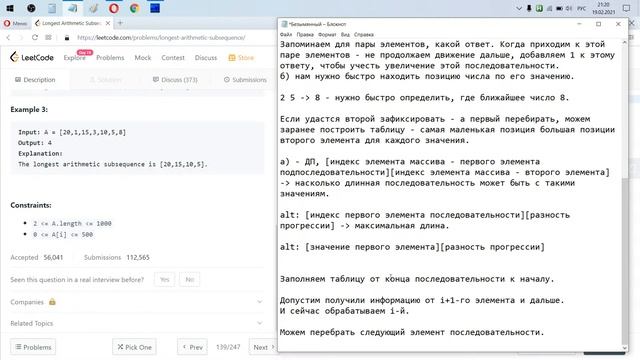Screen dimensions: 640x360
Task: Open the volume tray icon
Action: pos(569,8)
